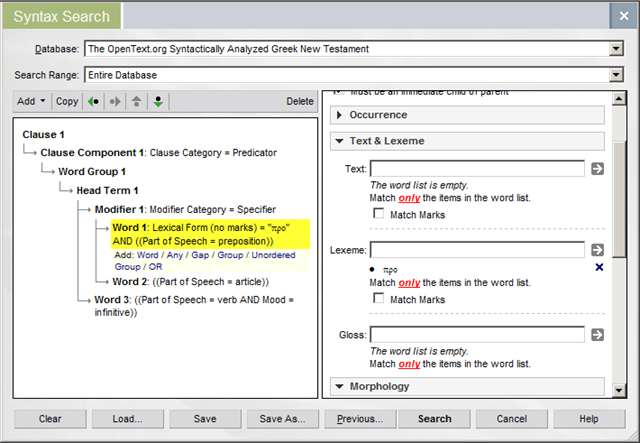Click the arrow button next to Lexeme field
The height and width of the screenshot is (443, 640).
(597, 250)
